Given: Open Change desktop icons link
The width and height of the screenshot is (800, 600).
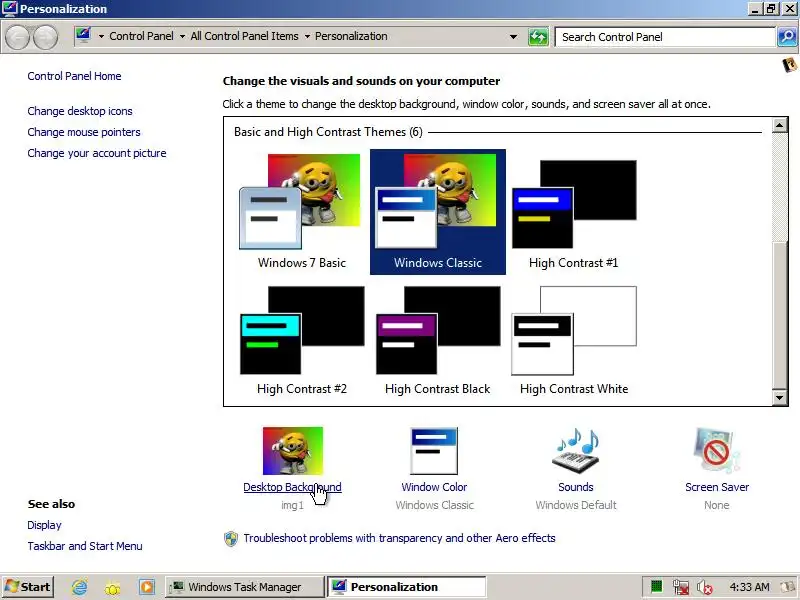Looking at the screenshot, I should 80,111.
